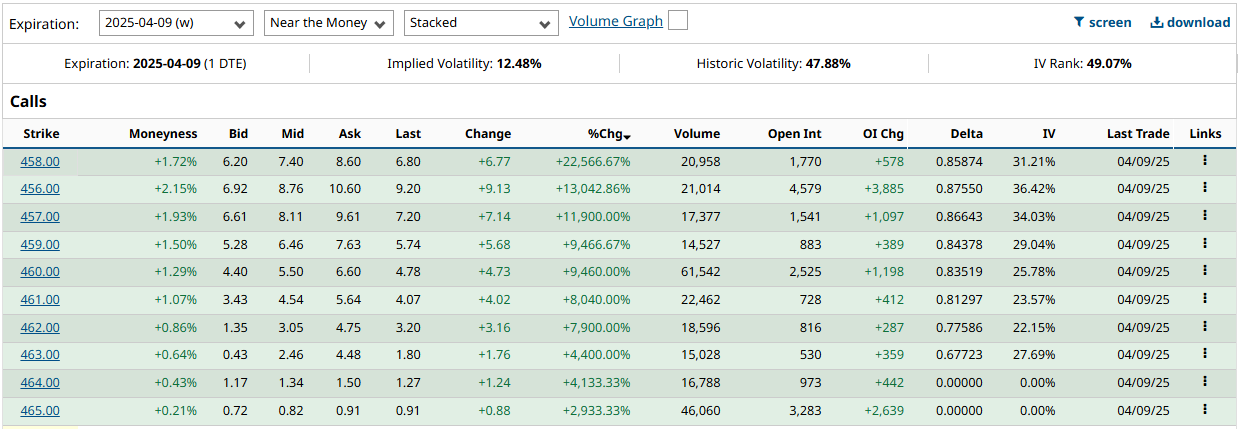Open links menu for 458.00 strike row
This screenshot has width=1241, height=429.
pos(1205,160)
